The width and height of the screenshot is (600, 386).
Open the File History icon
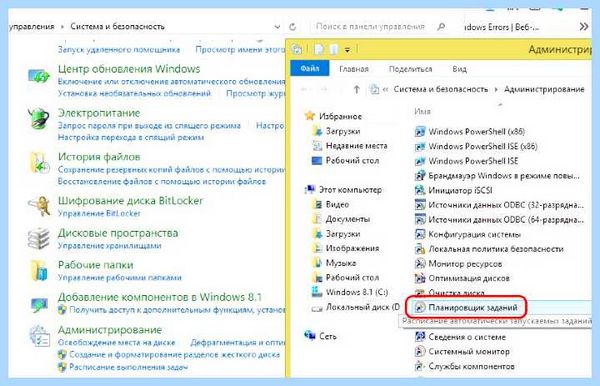point(39,163)
